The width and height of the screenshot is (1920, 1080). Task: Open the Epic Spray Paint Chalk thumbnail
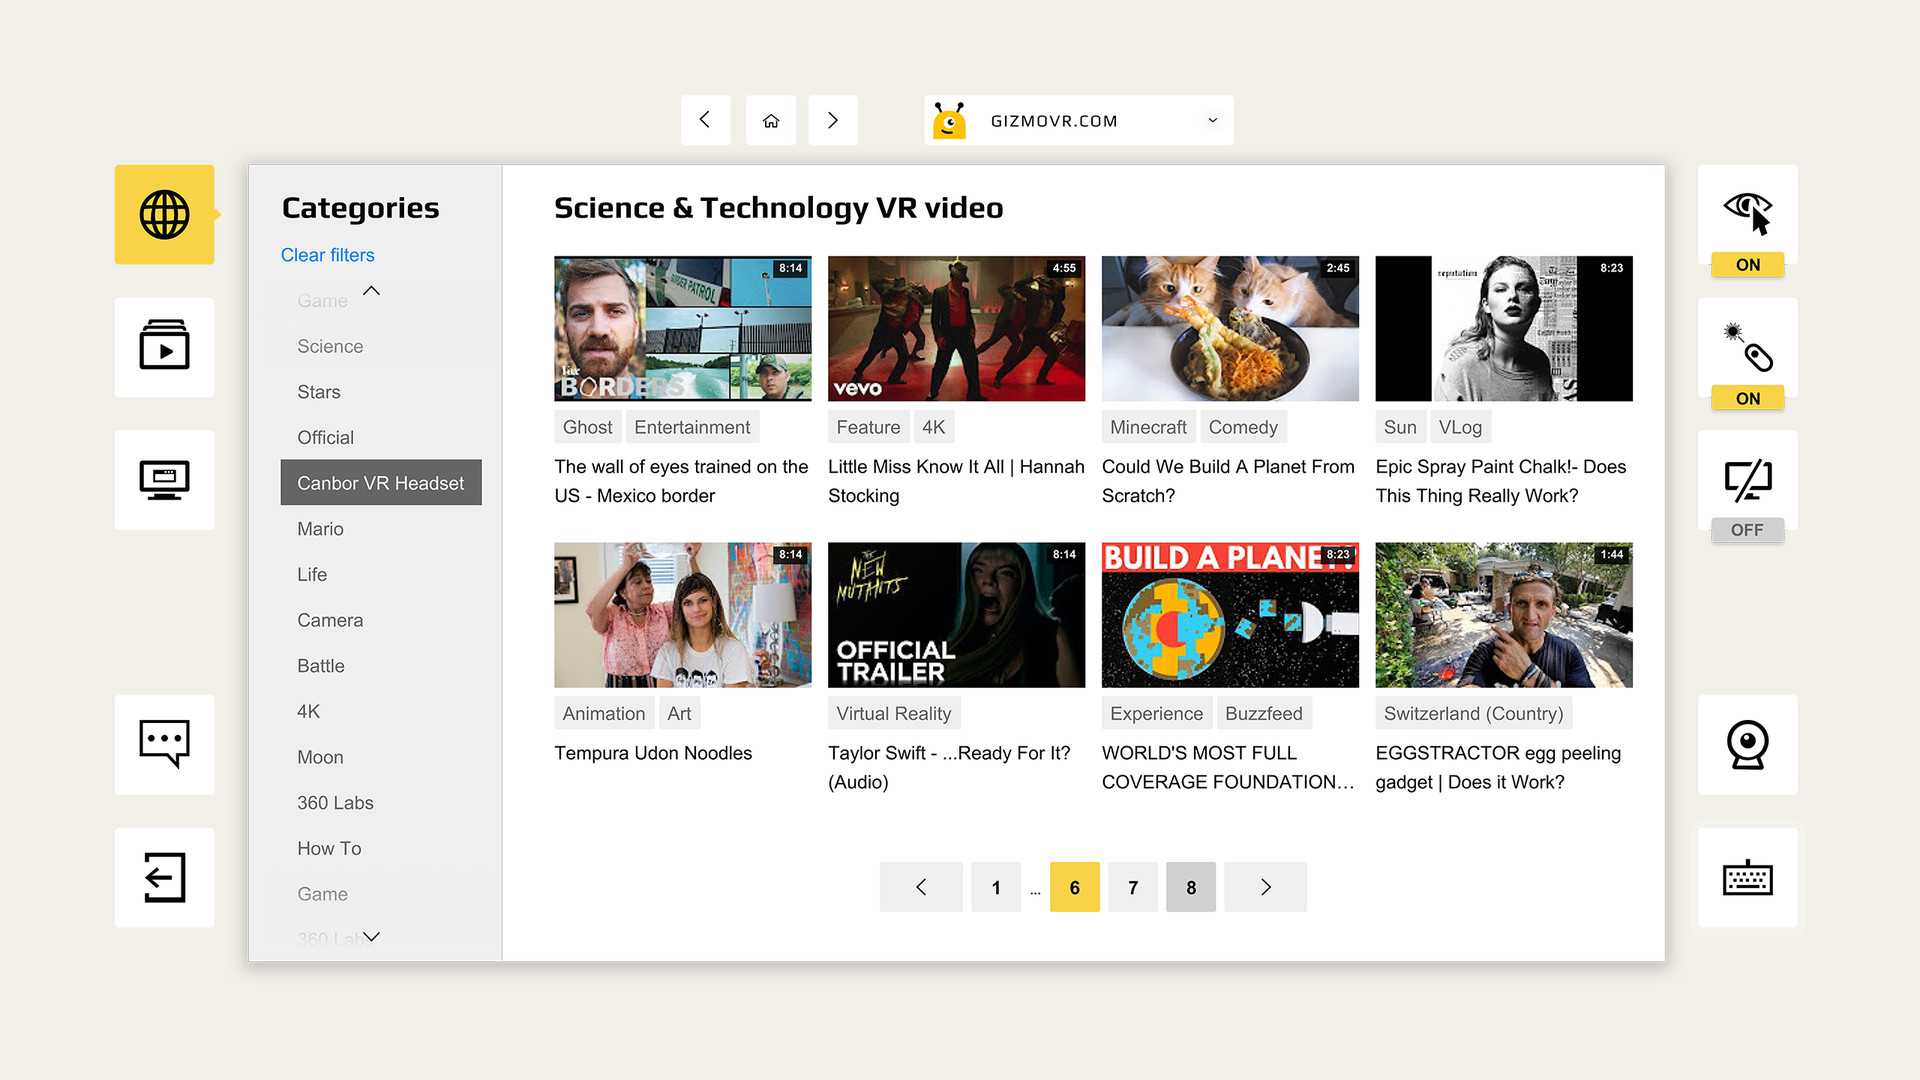point(1504,328)
